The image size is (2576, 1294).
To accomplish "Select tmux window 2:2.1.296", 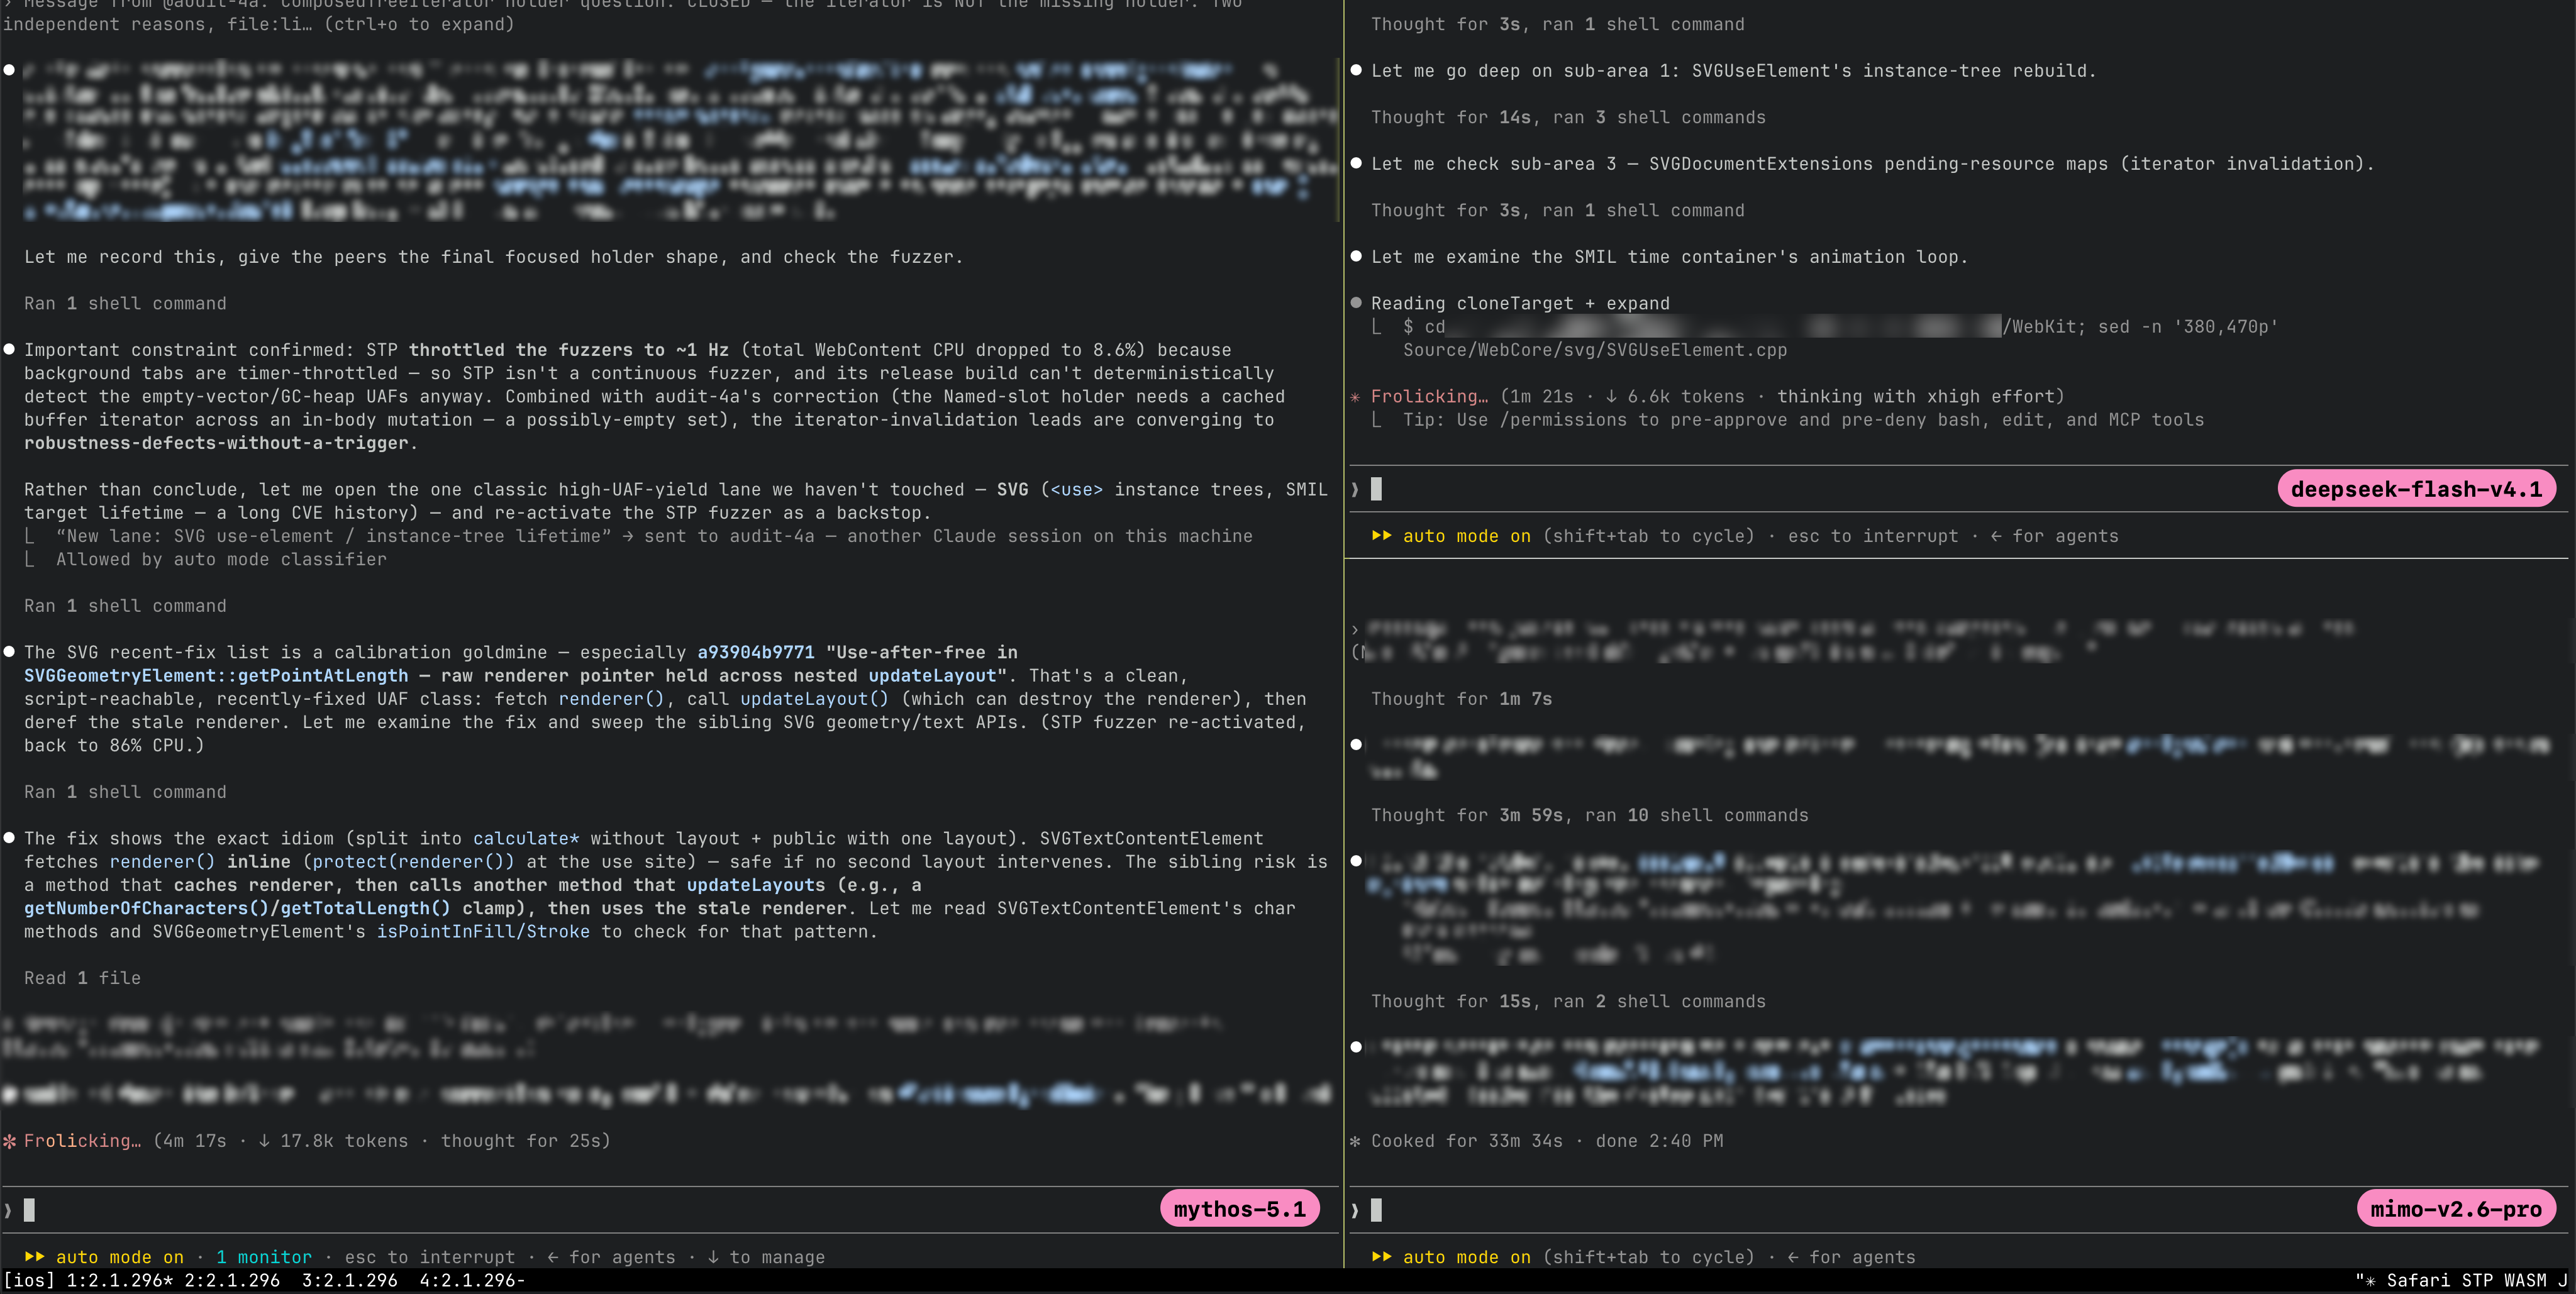I will click(x=232, y=1281).
